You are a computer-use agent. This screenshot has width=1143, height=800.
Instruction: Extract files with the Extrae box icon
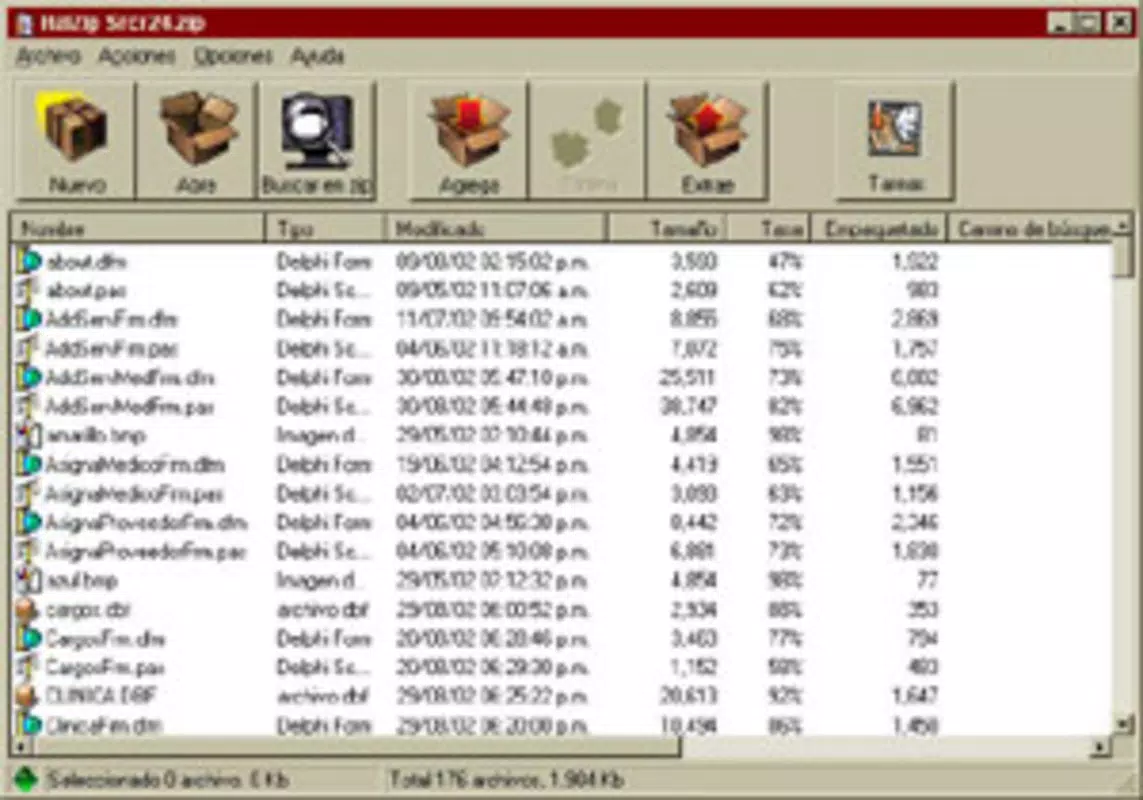(706, 128)
